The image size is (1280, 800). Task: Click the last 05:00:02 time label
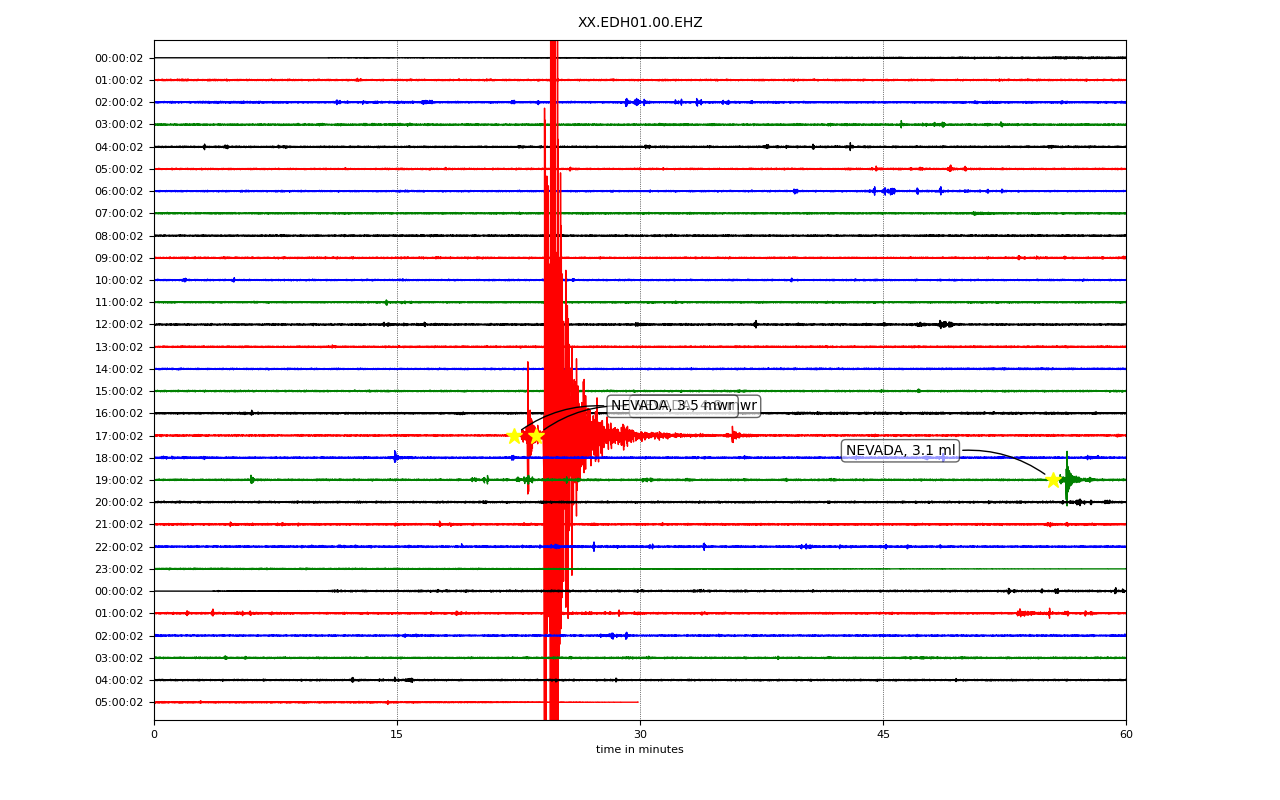pos(119,702)
